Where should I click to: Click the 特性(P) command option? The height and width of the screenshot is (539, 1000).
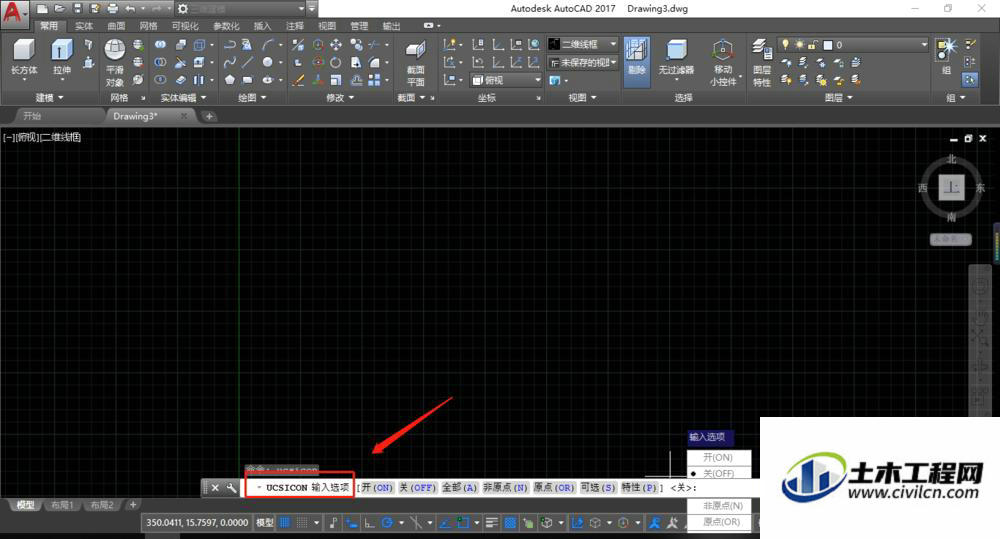640,487
